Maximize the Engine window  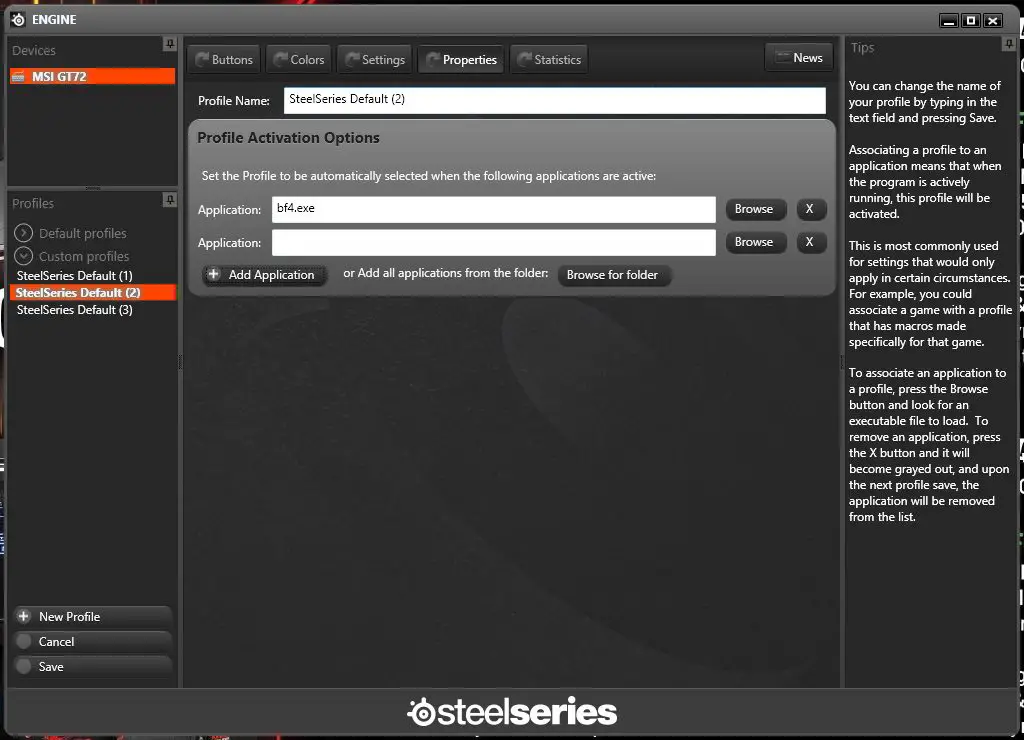[971, 21]
